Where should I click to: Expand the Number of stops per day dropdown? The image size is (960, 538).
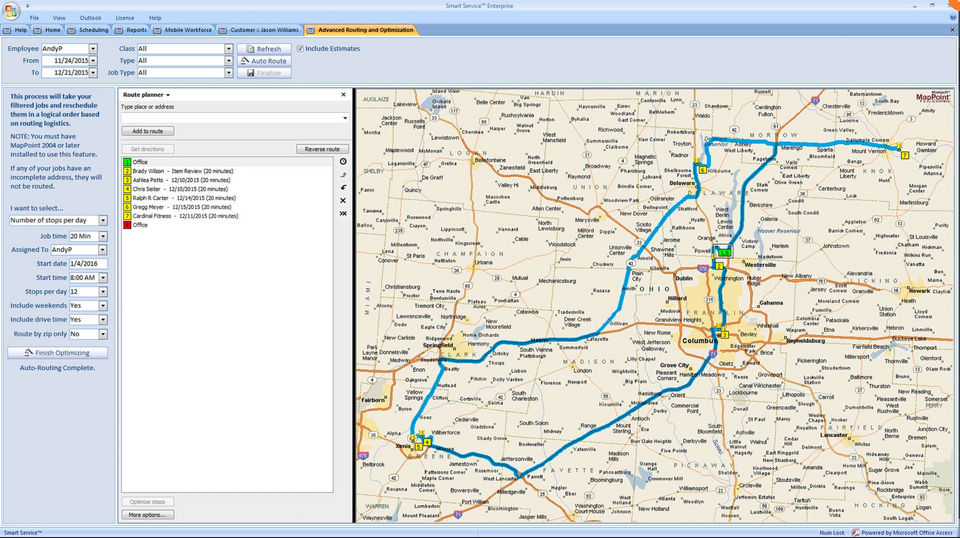click(103, 220)
